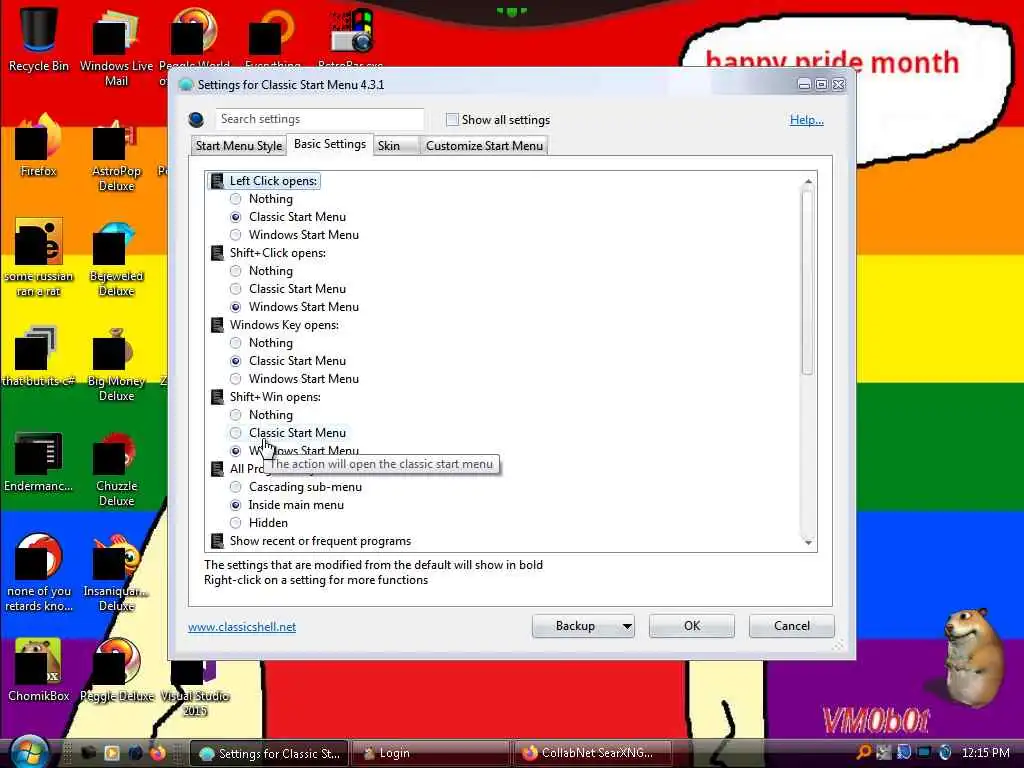Open ChomikBox desktop icon
Viewport: 1024px width, 768px height.
click(x=38, y=670)
